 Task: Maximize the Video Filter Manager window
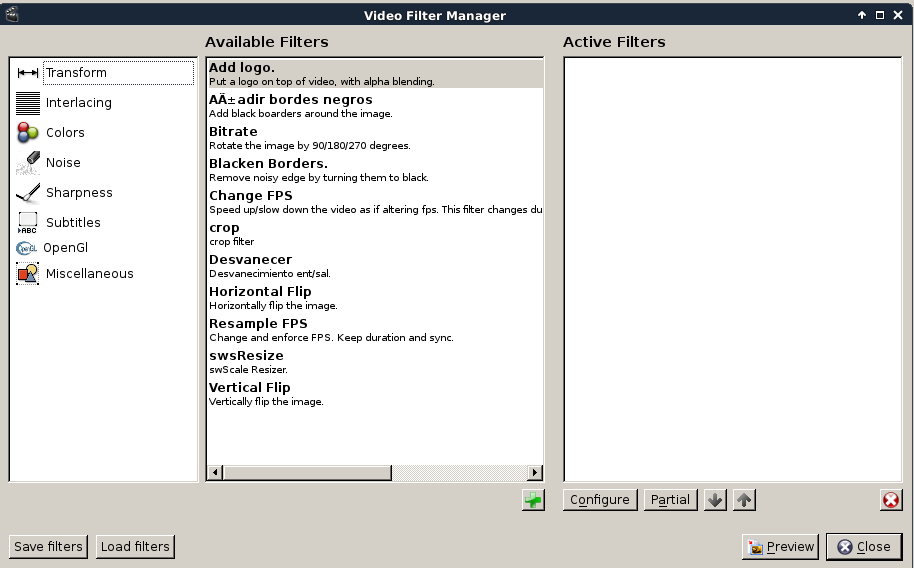click(x=880, y=15)
